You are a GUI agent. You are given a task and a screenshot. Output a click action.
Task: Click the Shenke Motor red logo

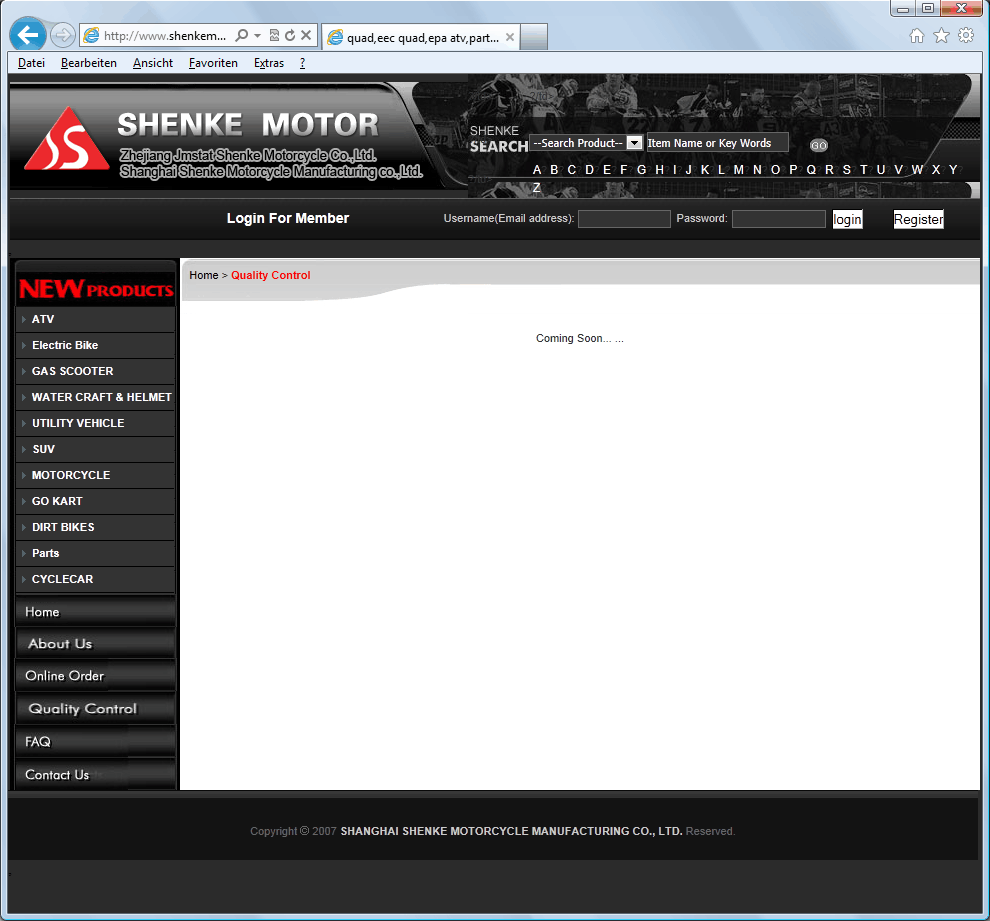click(66, 139)
